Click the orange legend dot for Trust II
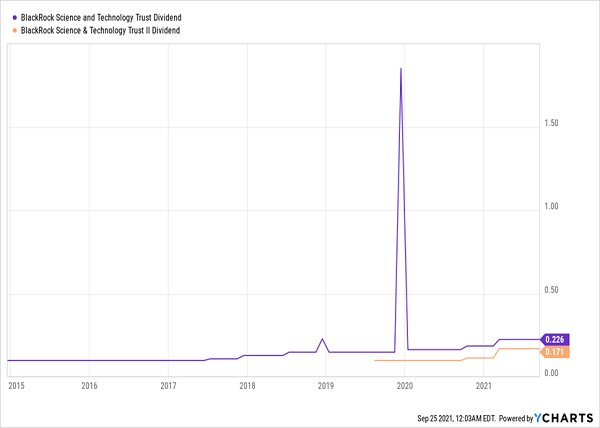The width and height of the screenshot is (600, 428). click(15, 31)
